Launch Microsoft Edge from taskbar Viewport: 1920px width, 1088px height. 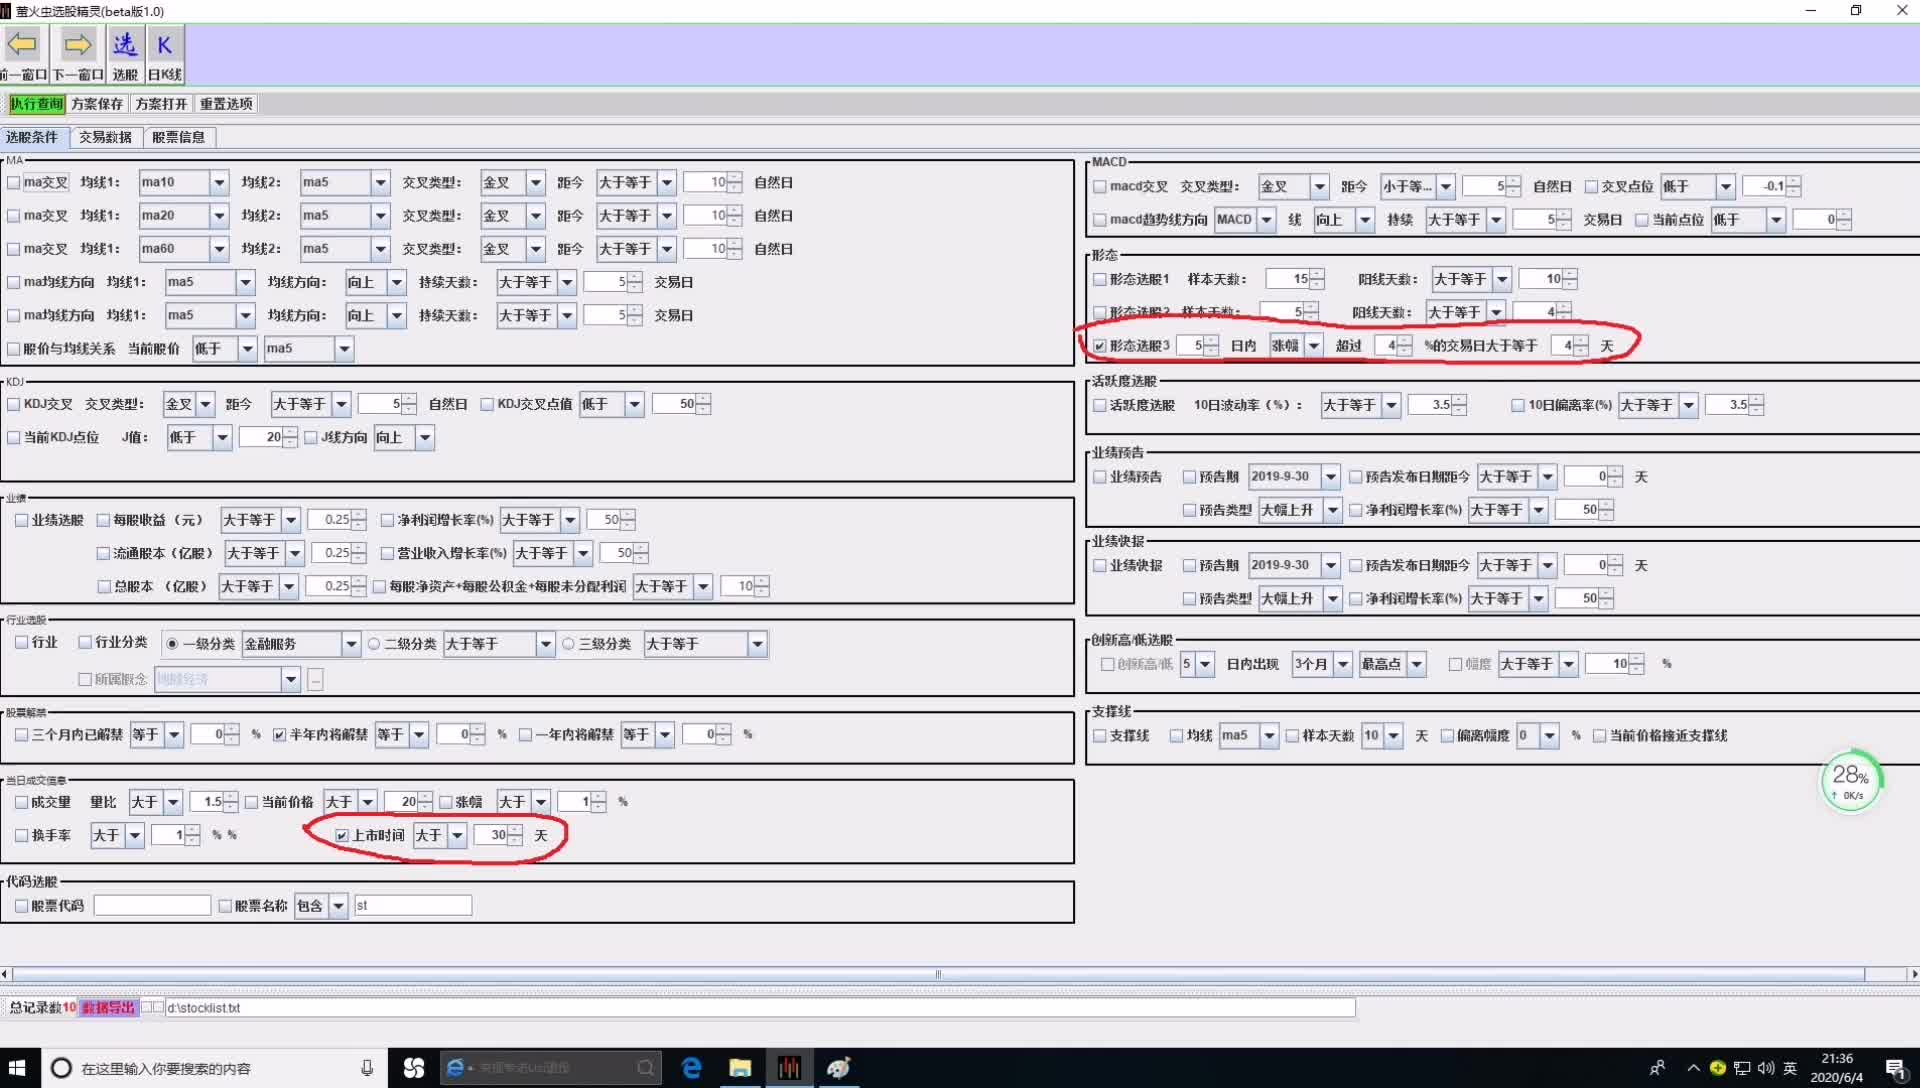(x=691, y=1068)
